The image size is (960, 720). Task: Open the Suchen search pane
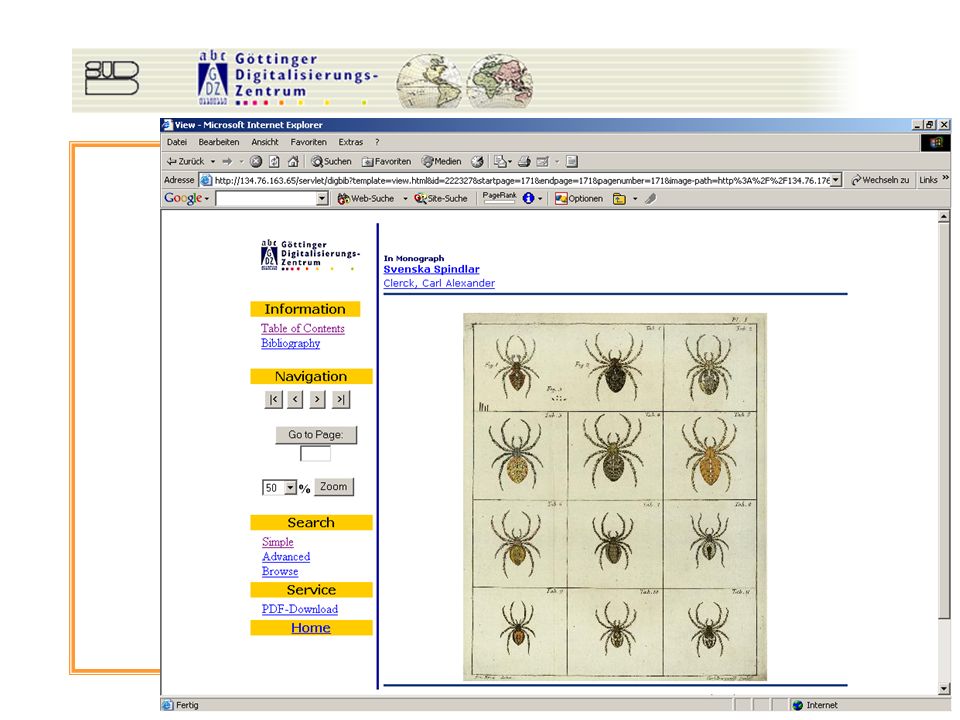pyautogui.click(x=331, y=162)
